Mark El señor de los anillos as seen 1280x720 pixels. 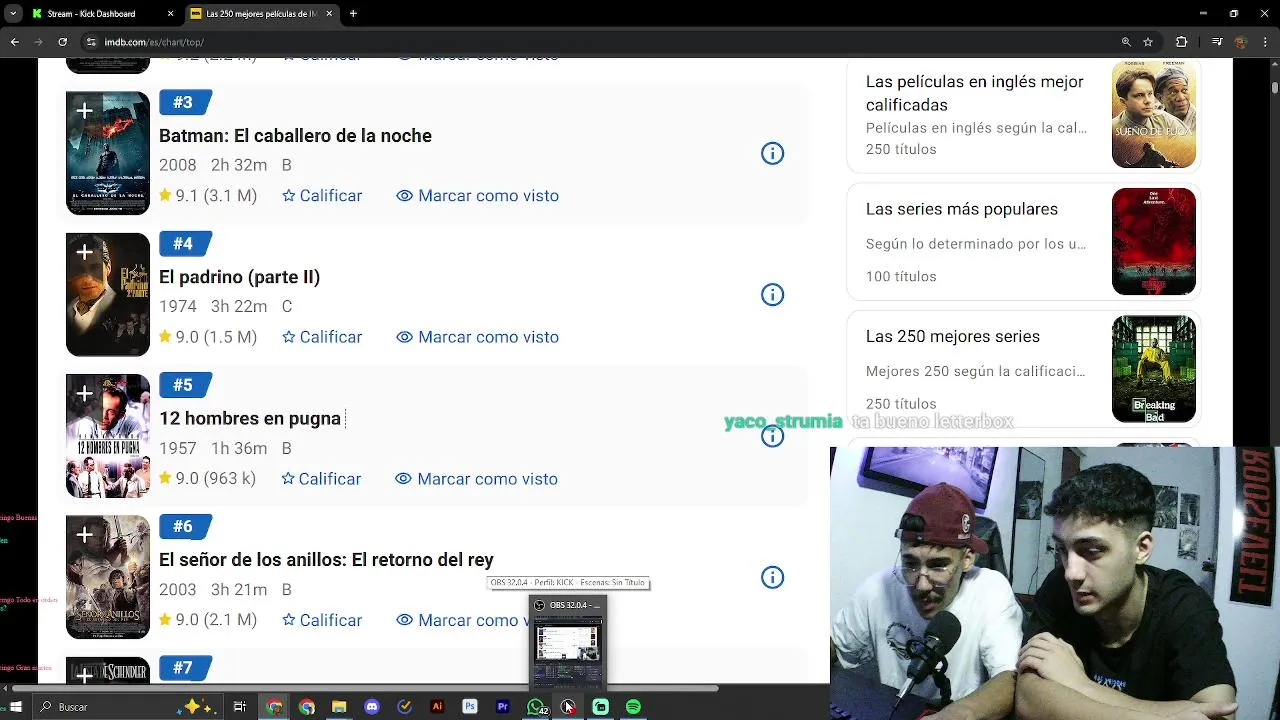[x=462, y=620]
